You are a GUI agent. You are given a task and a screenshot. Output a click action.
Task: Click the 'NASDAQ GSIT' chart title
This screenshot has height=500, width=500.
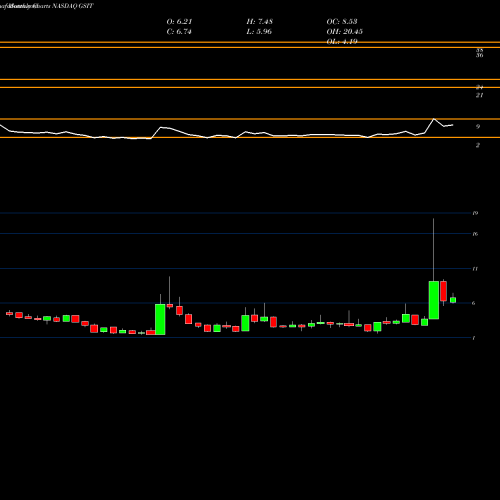pyautogui.click(x=73, y=6)
